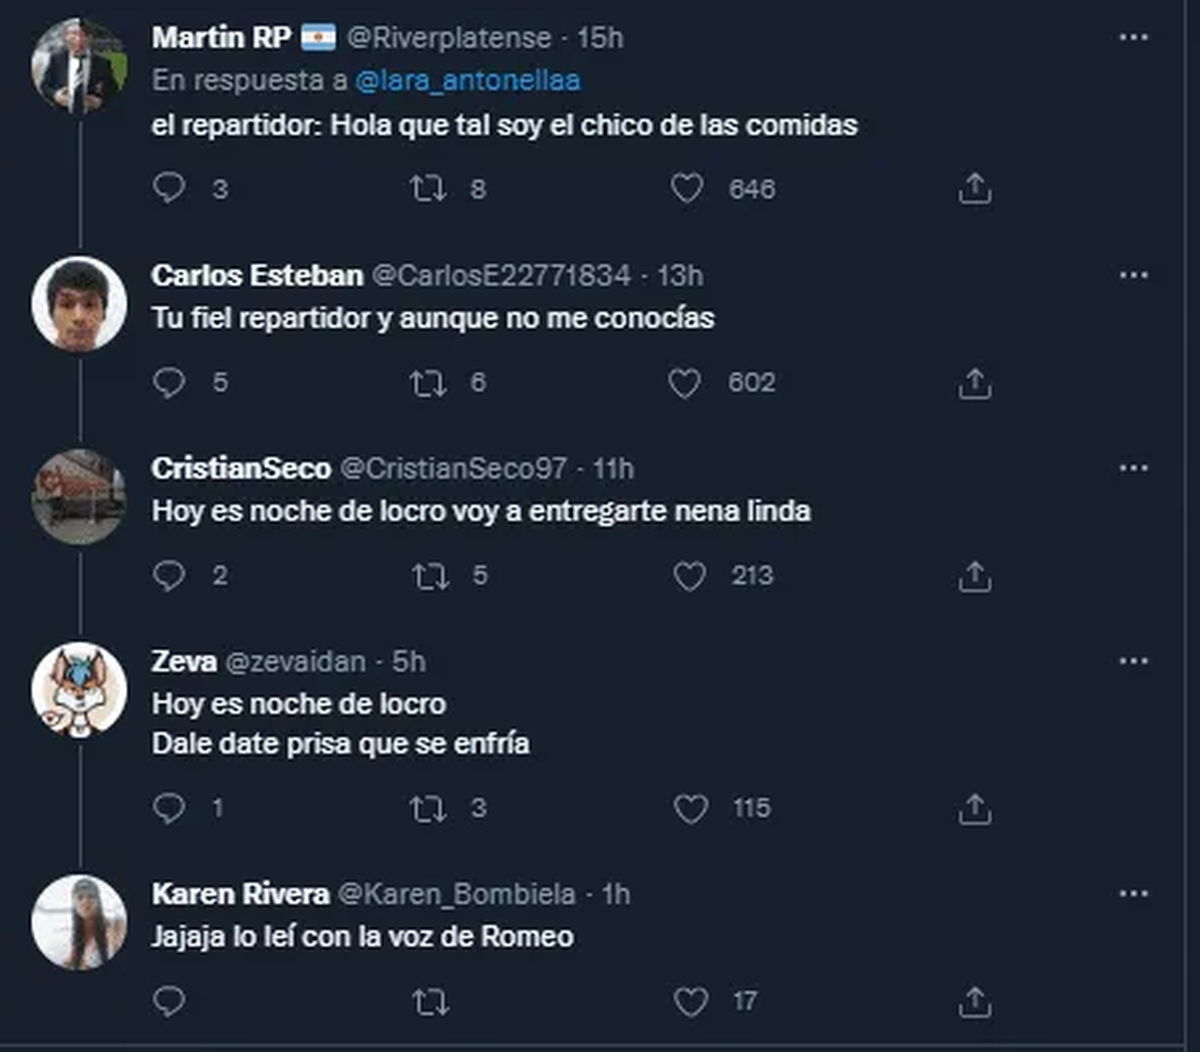Open more options on Zeva's tweet

(1133, 661)
